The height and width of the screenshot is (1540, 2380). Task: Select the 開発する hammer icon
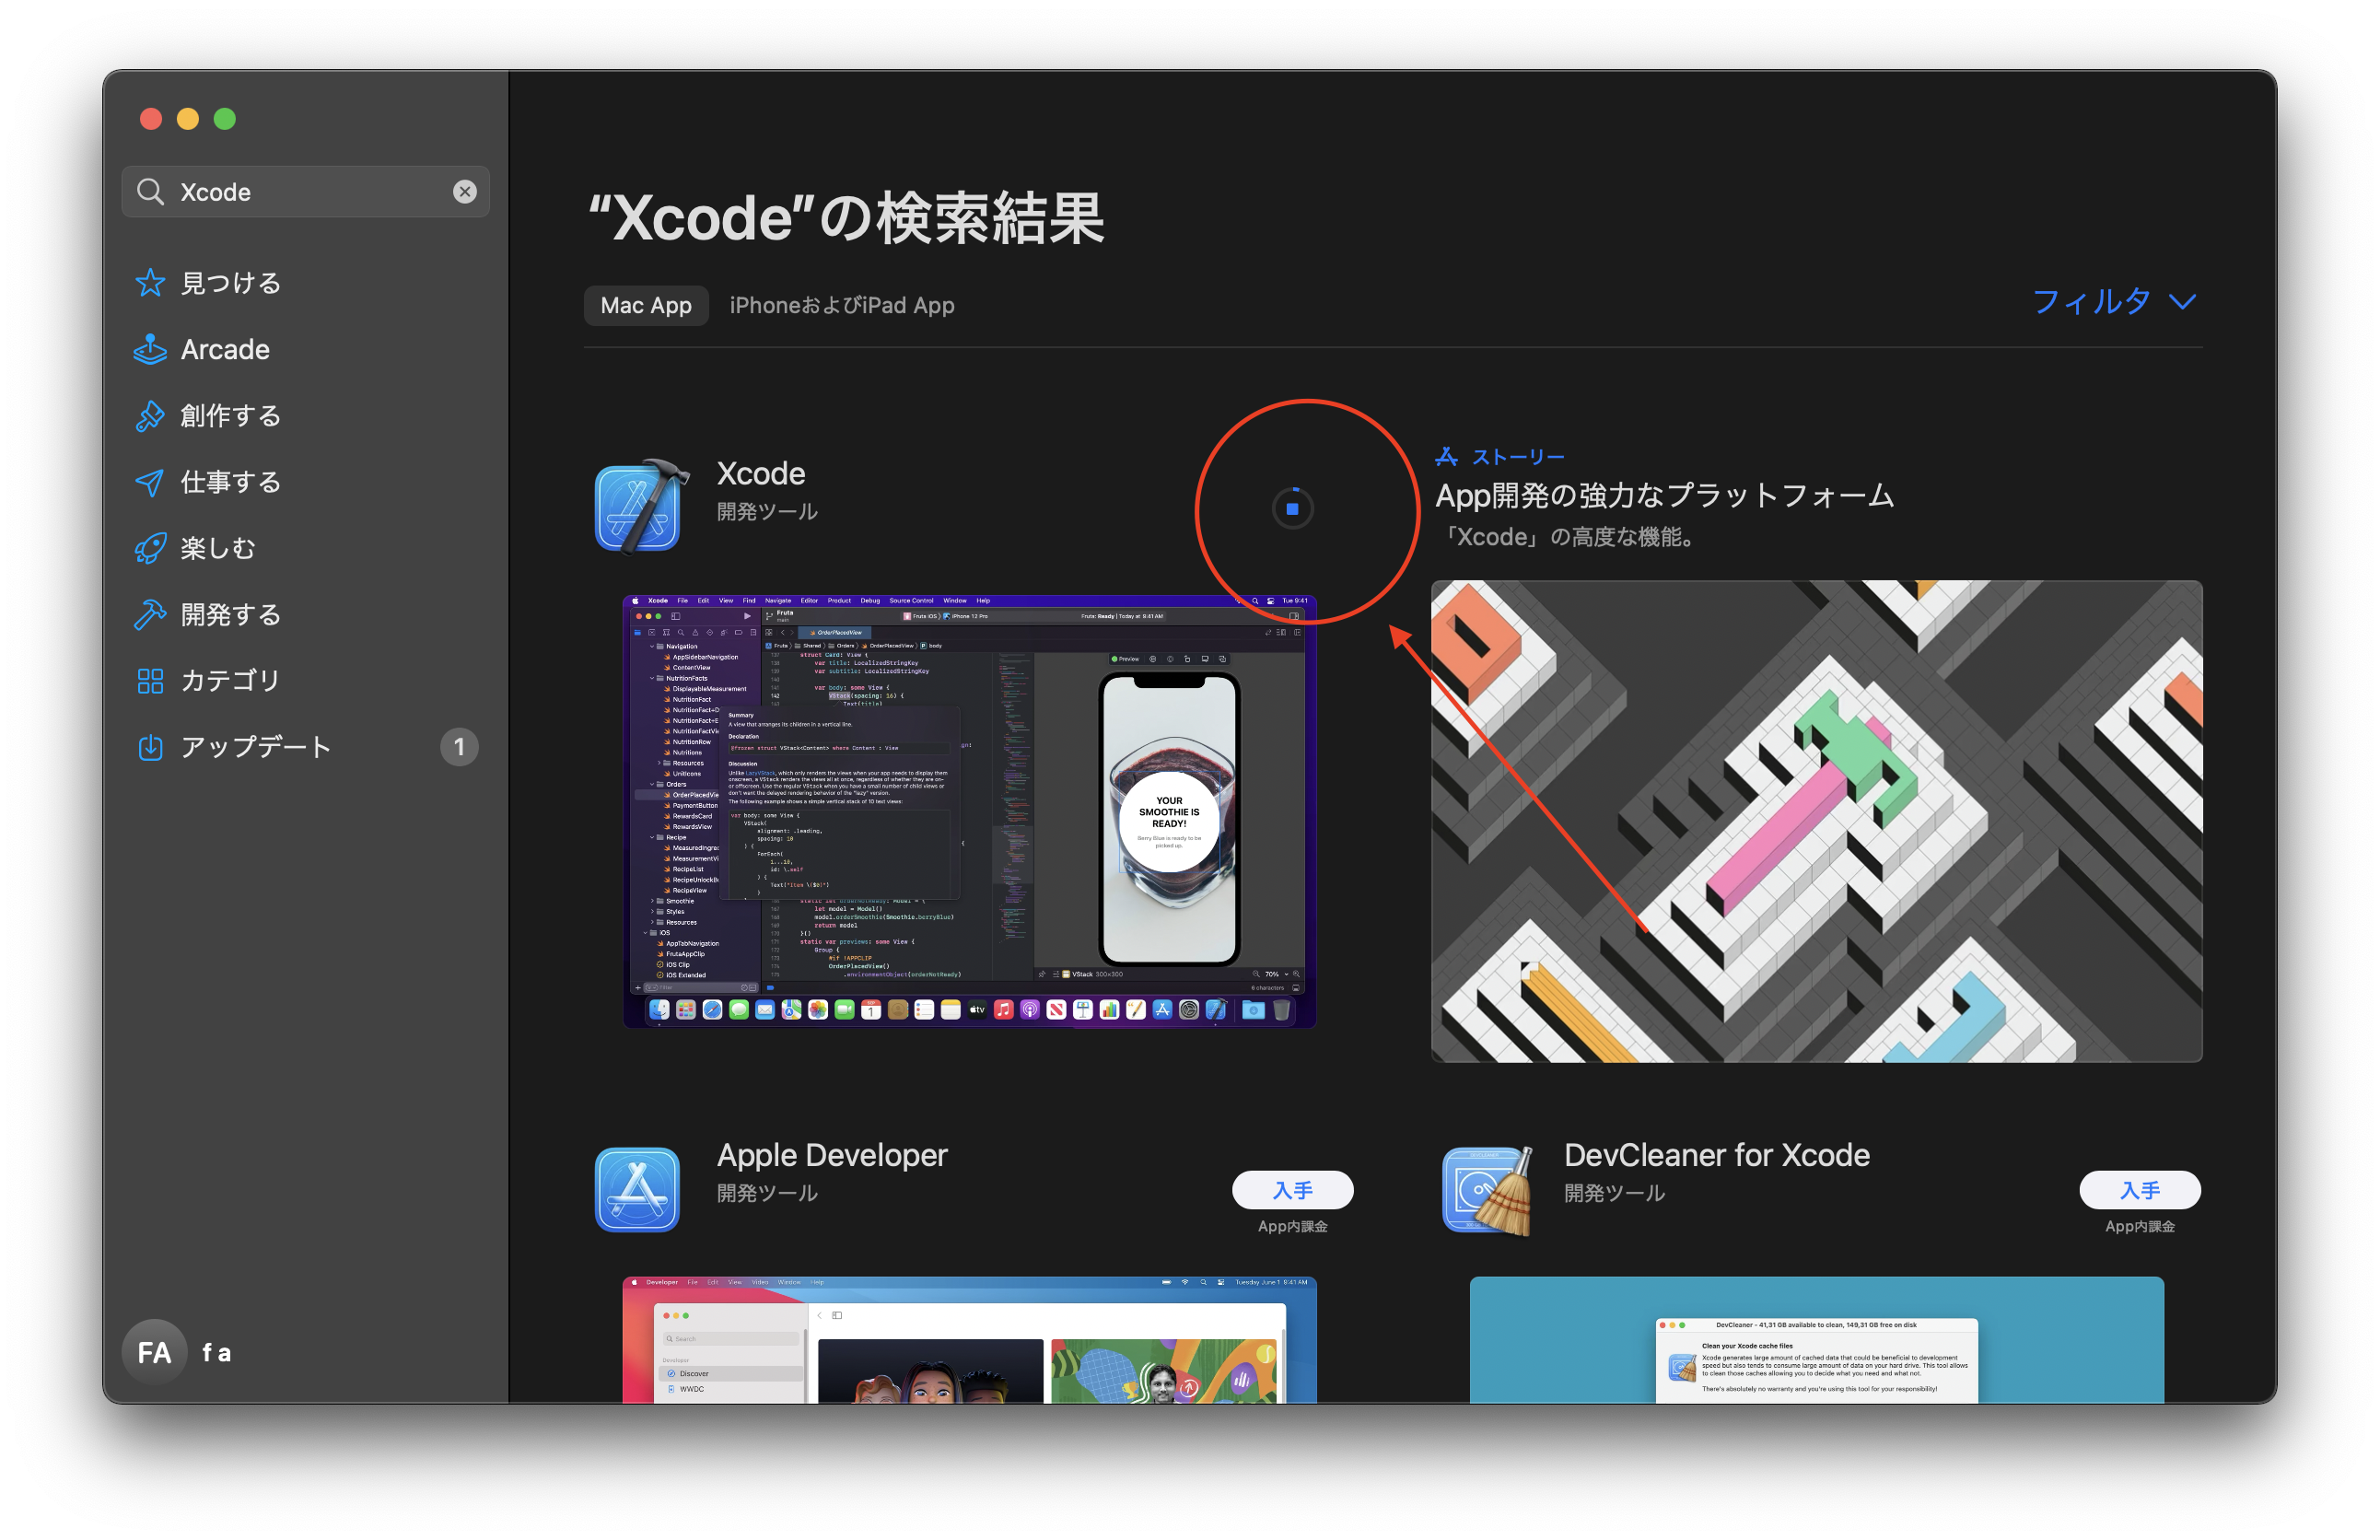click(x=150, y=614)
